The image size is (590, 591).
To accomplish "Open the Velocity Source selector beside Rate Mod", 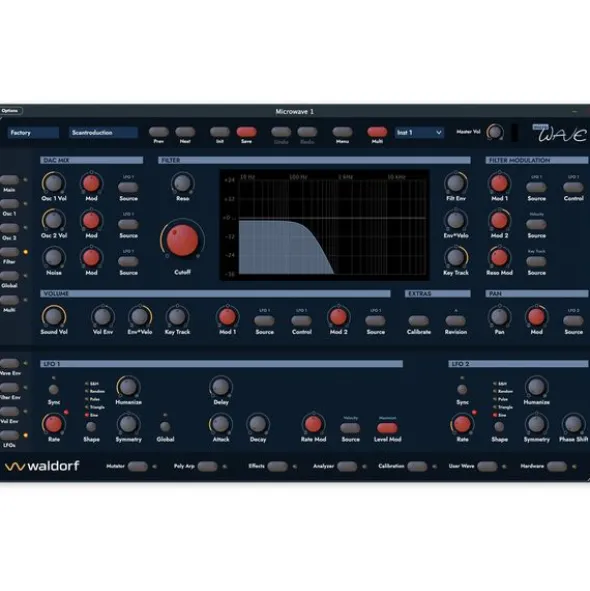I will point(350,428).
